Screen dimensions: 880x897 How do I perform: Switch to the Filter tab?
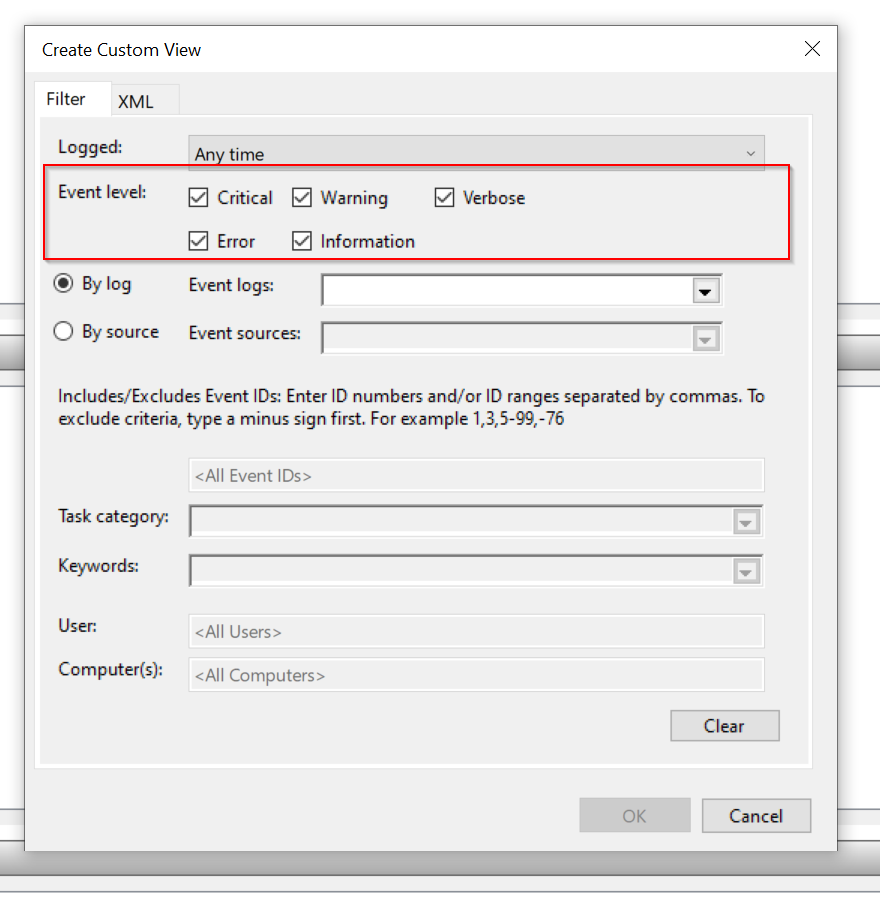73,99
